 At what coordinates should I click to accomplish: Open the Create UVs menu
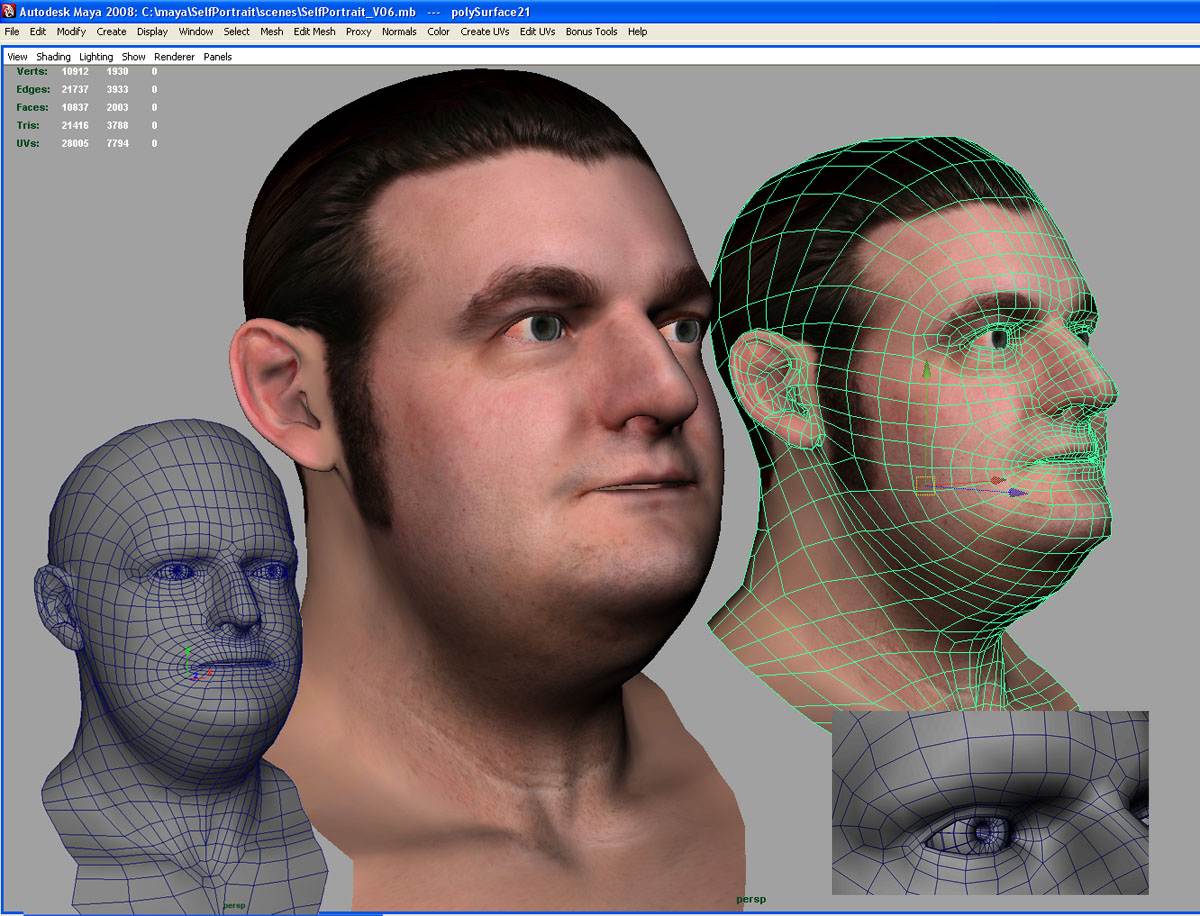coord(485,32)
